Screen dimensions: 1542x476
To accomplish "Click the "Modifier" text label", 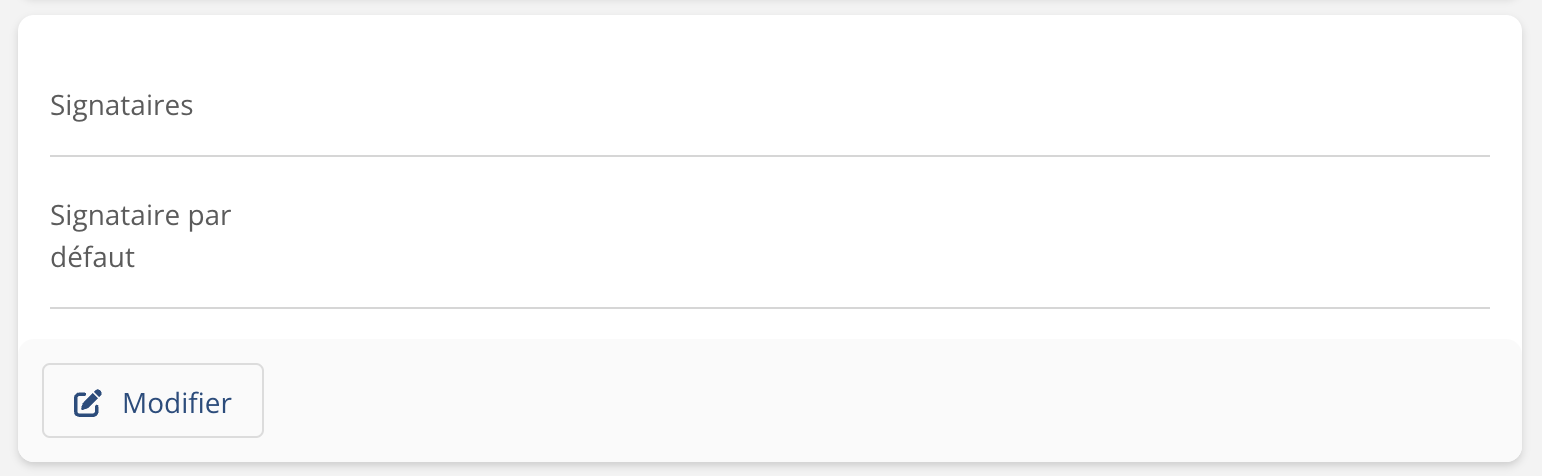I will coord(177,403).
